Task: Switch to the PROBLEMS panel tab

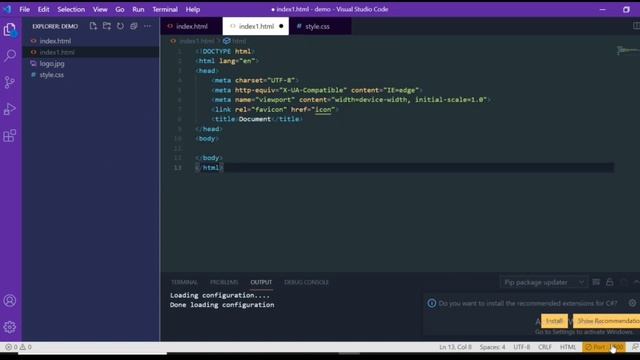Action: 224,282
